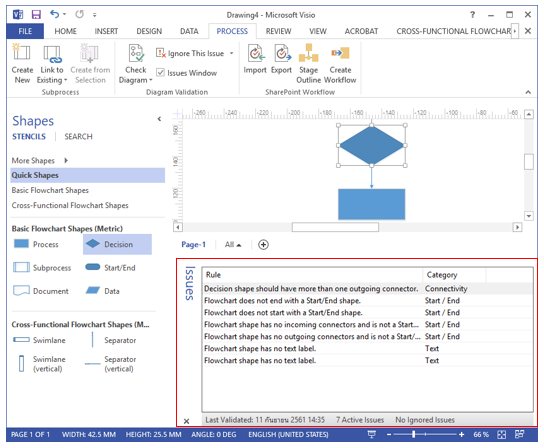The image size is (544, 448).
Task: Select Quick Shapes stencil
Action: point(88,175)
